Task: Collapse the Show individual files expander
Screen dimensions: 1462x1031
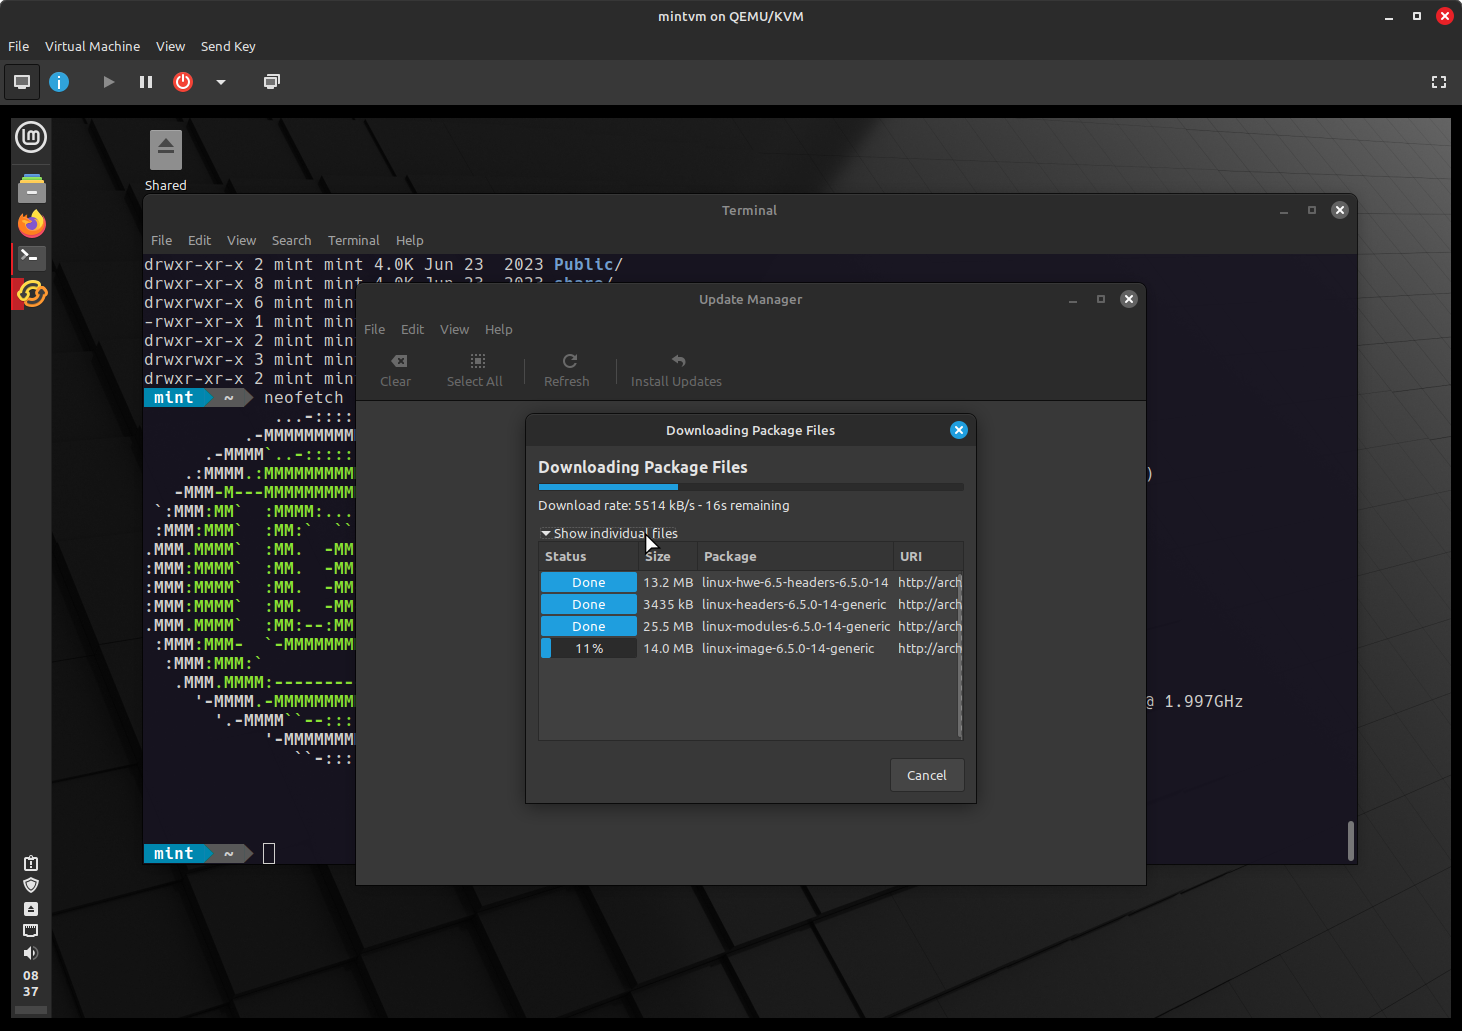Action: point(609,533)
